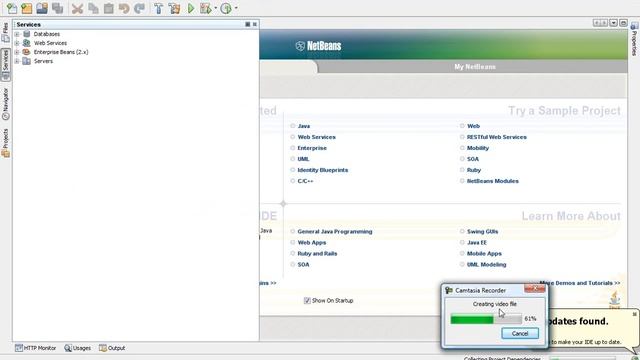Click the Redo arrow icon
640x360 pixels.
tap(140, 8)
